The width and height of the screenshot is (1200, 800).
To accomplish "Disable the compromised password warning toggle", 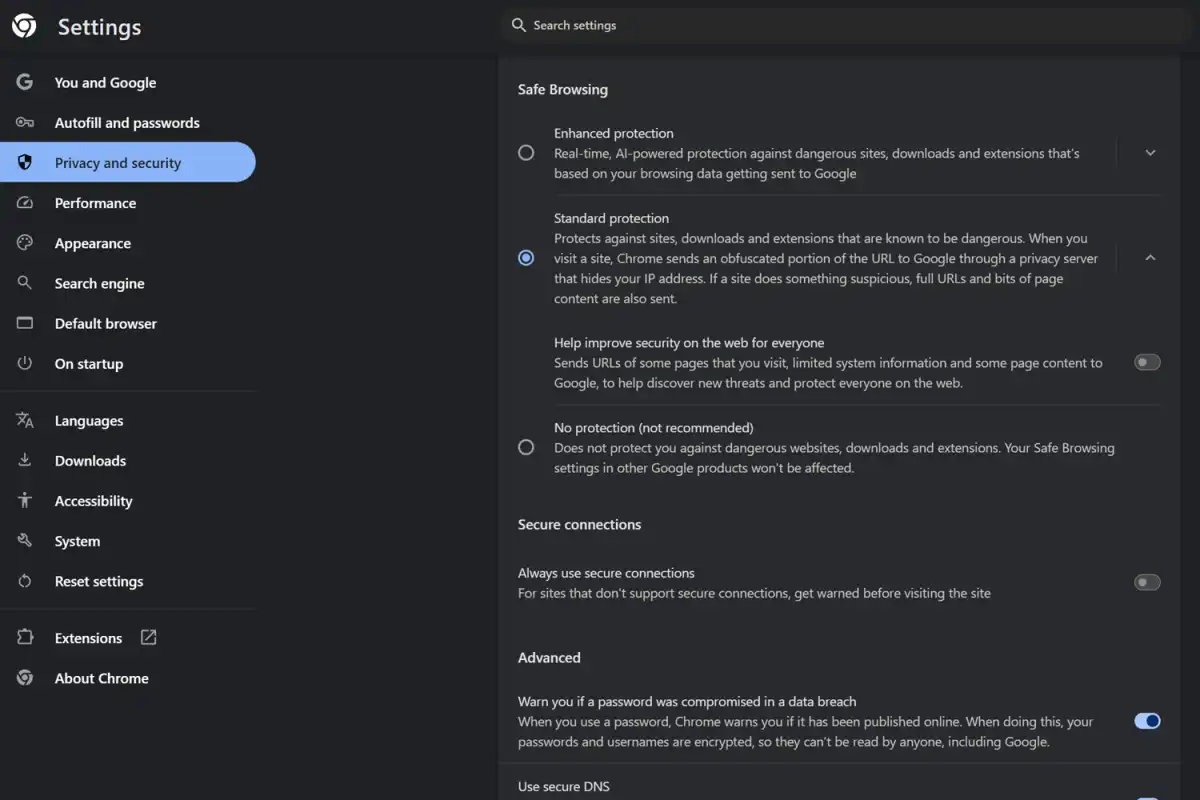I will (1146, 721).
